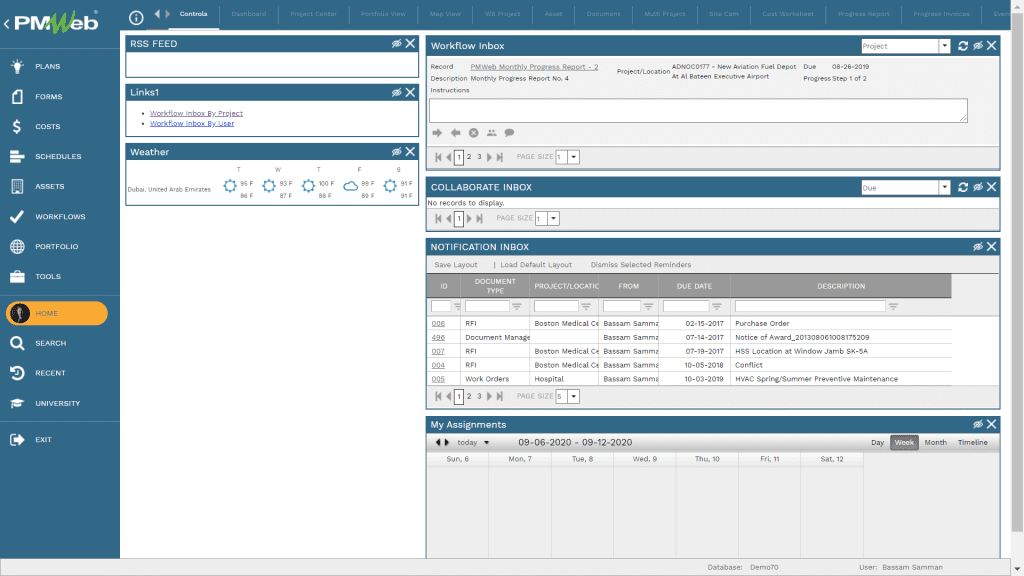1024x576 pixels.
Task: Open the Forms module
Action: click(x=47, y=97)
